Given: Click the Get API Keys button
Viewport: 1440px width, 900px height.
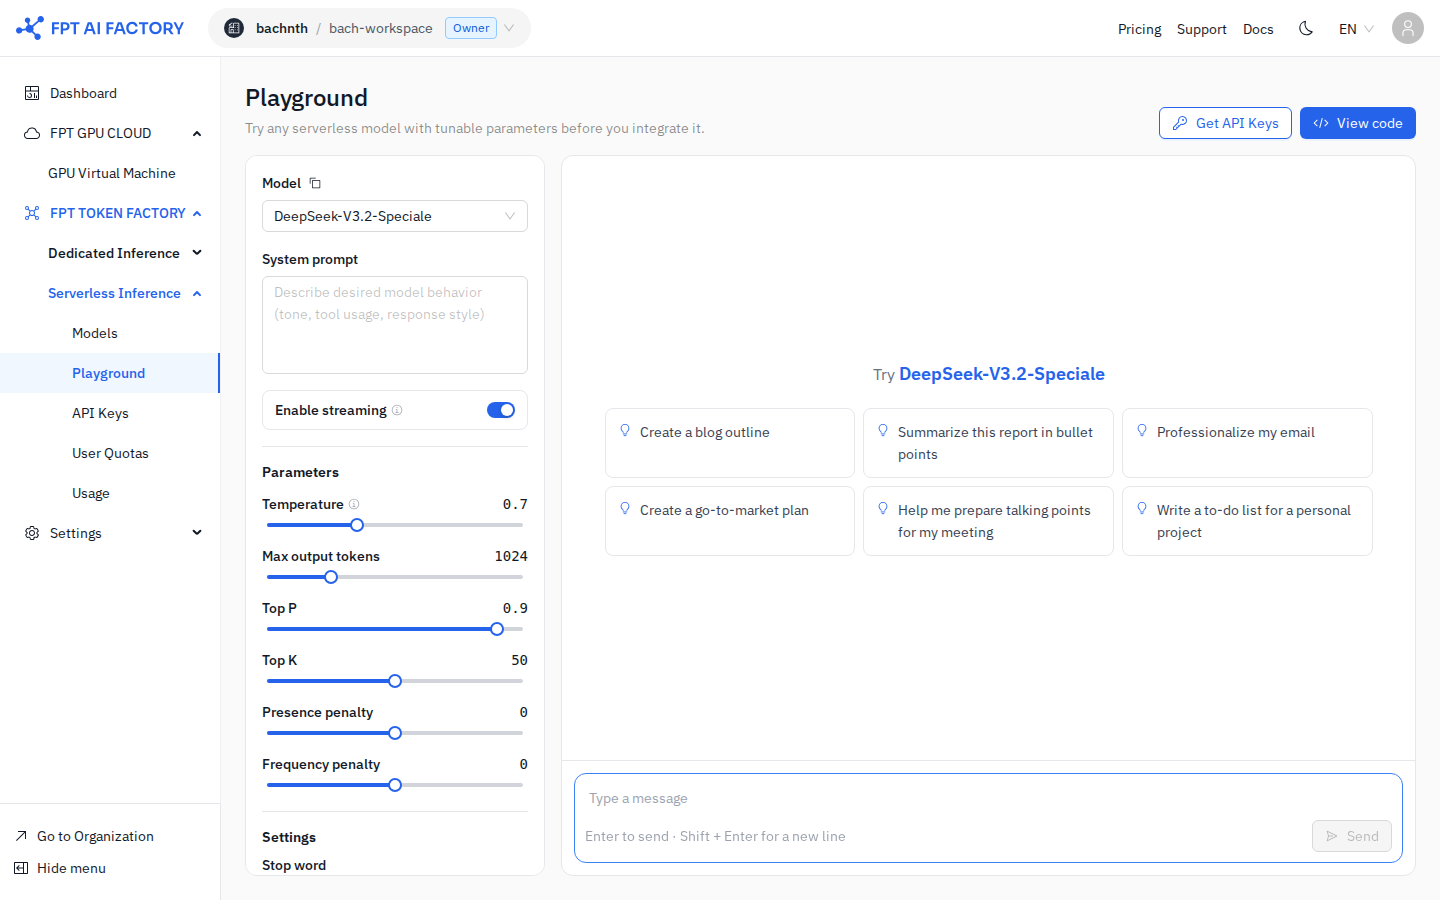Looking at the screenshot, I should pos(1225,123).
